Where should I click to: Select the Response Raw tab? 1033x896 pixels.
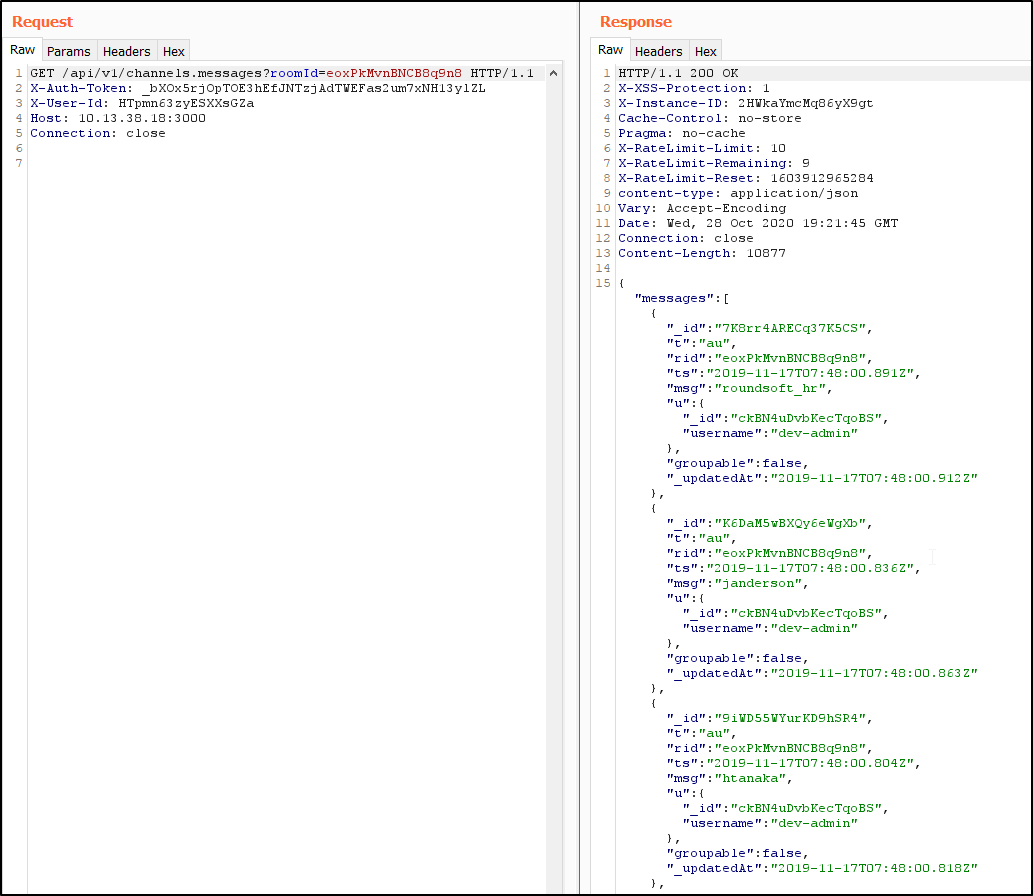coord(610,50)
